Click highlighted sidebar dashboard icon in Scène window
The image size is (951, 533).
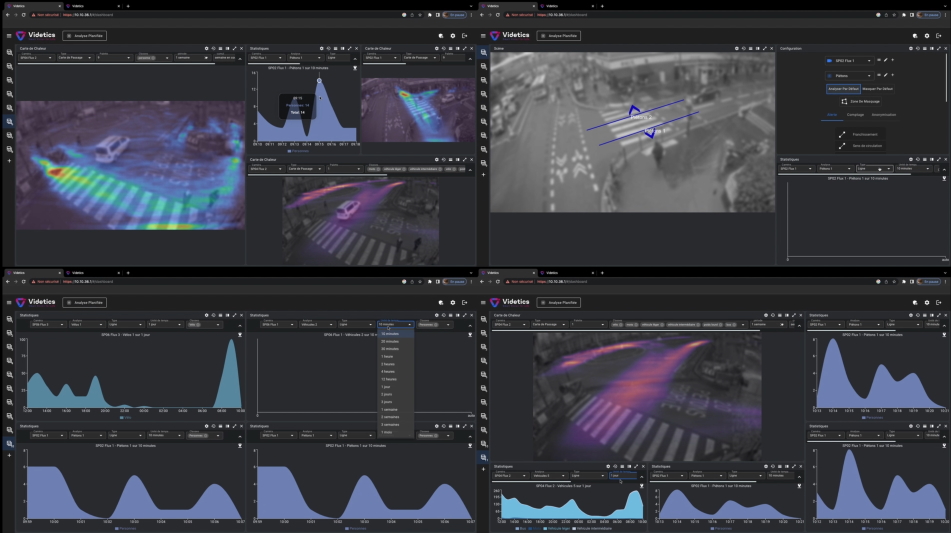tap(483, 52)
